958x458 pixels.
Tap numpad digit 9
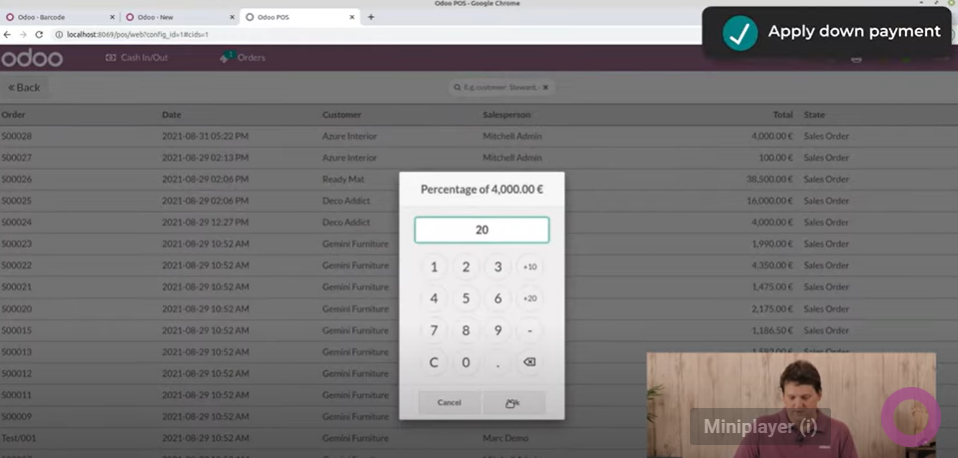(498, 330)
